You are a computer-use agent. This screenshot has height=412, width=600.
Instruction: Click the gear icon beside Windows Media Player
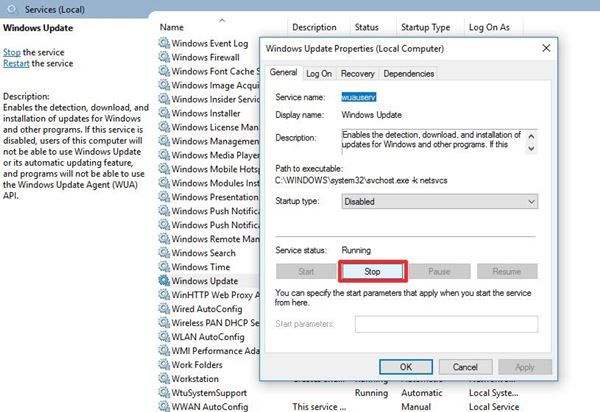tap(164, 155)
